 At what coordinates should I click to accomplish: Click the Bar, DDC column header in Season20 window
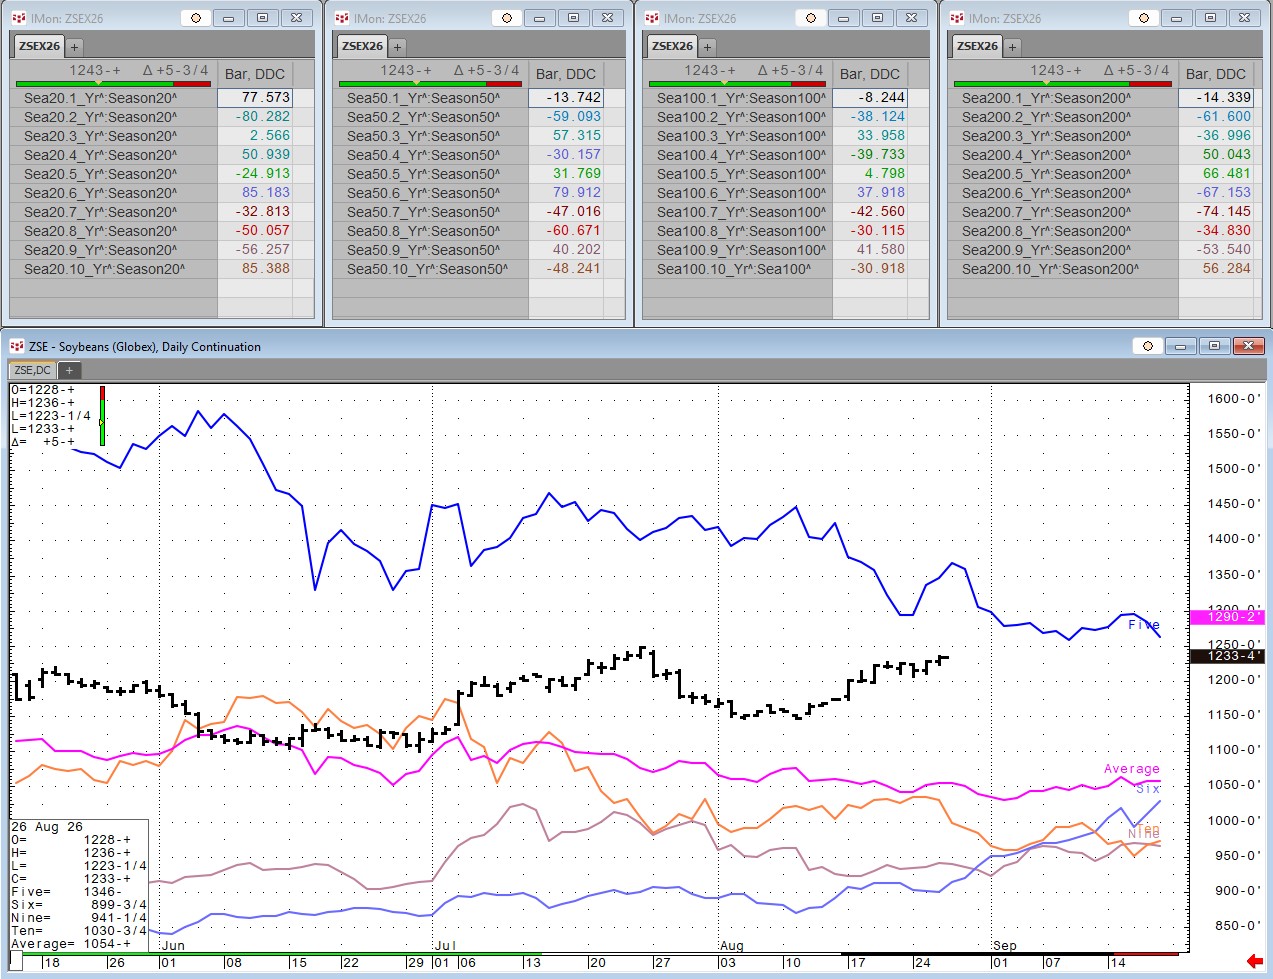[255, 74]
